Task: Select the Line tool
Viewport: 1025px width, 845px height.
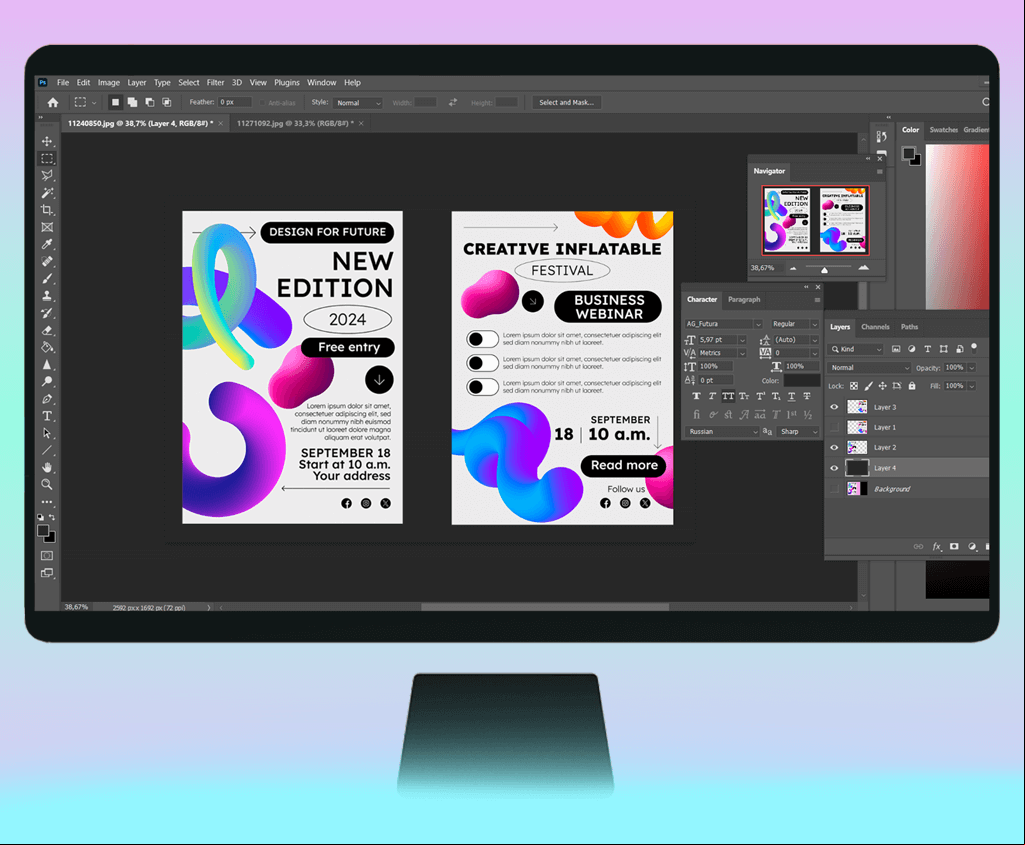Action: point(47,450)
